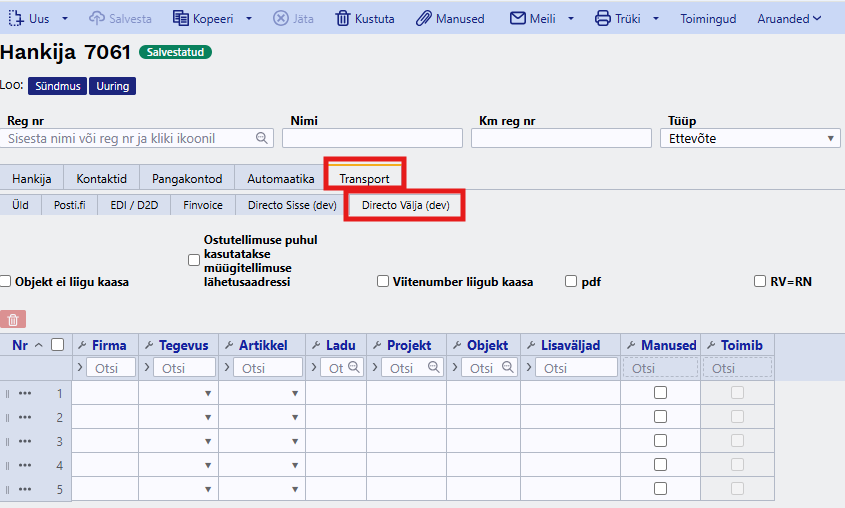845x508 pixels.
Task: Expand the Meili dropdown arrow
Action: (571, 18)
